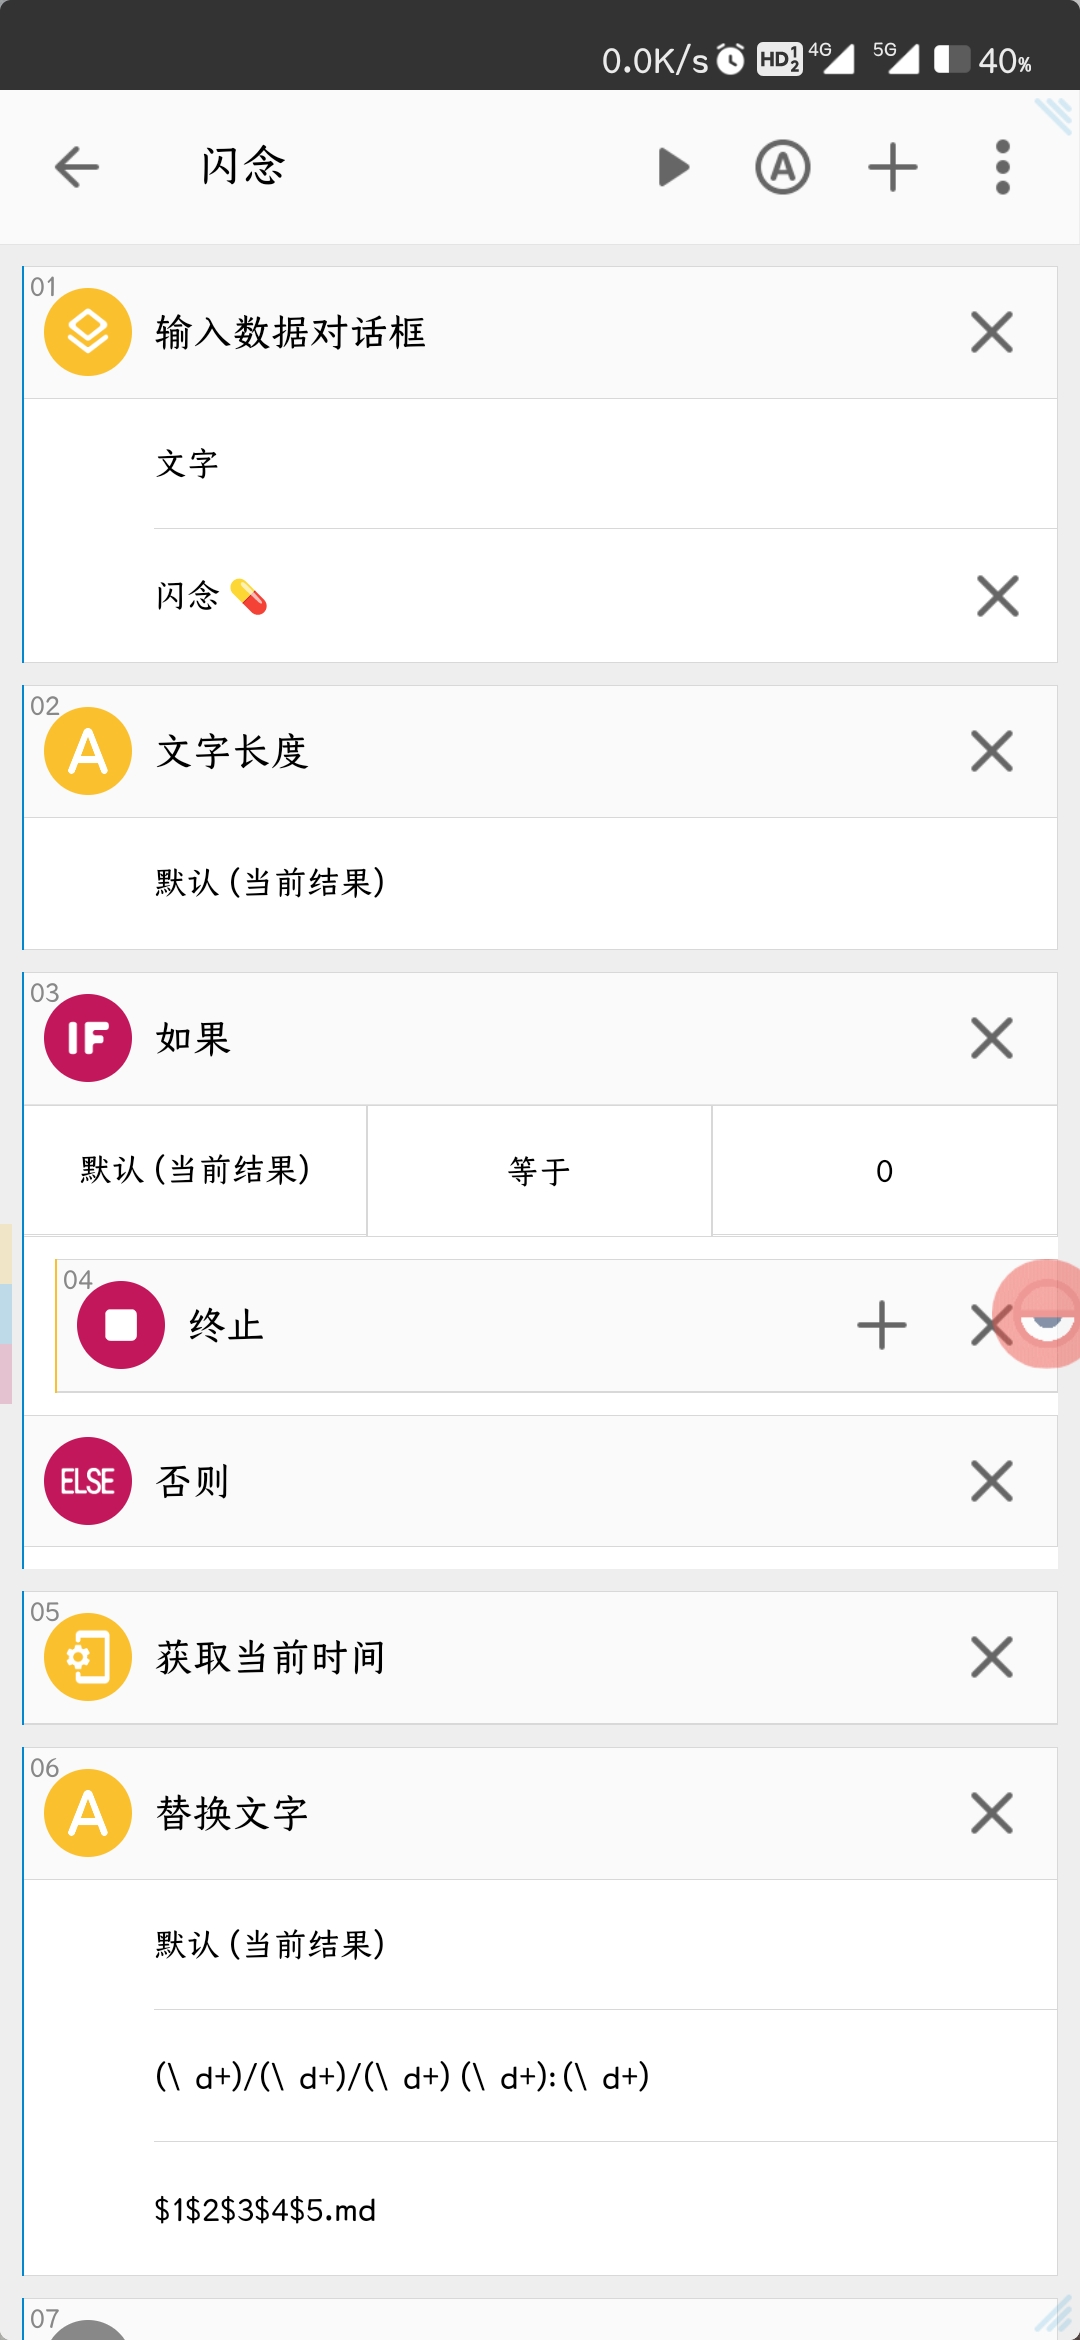Viewport: 1080px width, 2340px height.
Task: Open the 等于 comparison operator selector
Action: (539, 1171)
